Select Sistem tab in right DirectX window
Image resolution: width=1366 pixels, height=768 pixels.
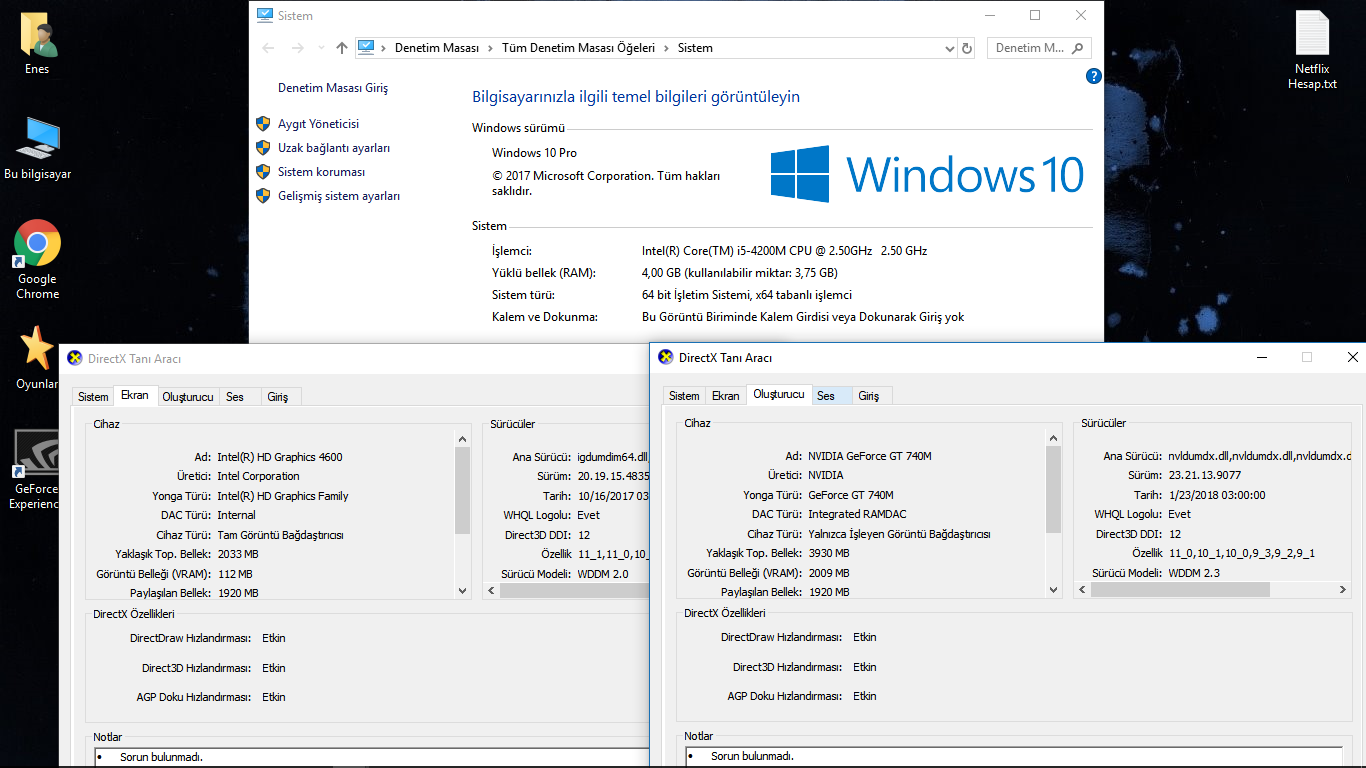684,396
